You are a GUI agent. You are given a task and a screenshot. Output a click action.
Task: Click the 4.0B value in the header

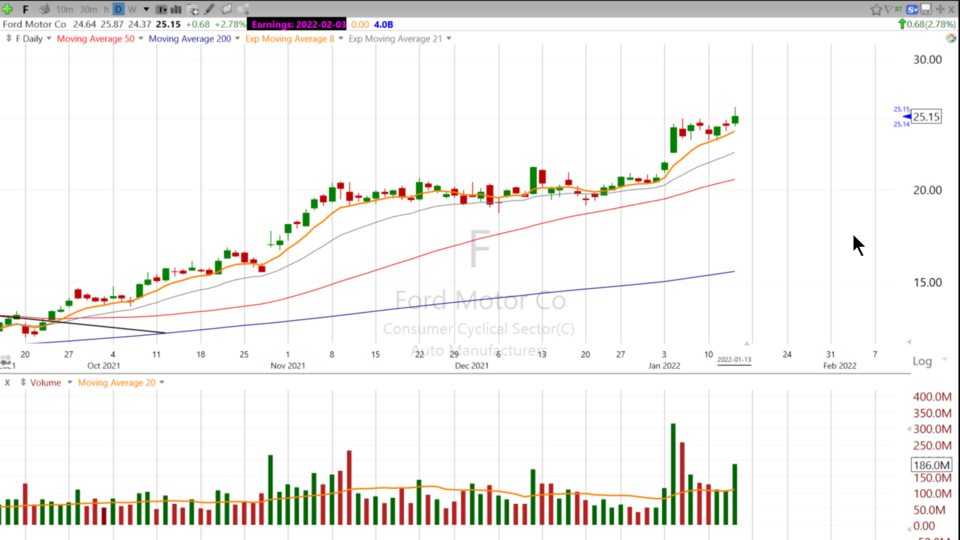click(x=383, y=24)
